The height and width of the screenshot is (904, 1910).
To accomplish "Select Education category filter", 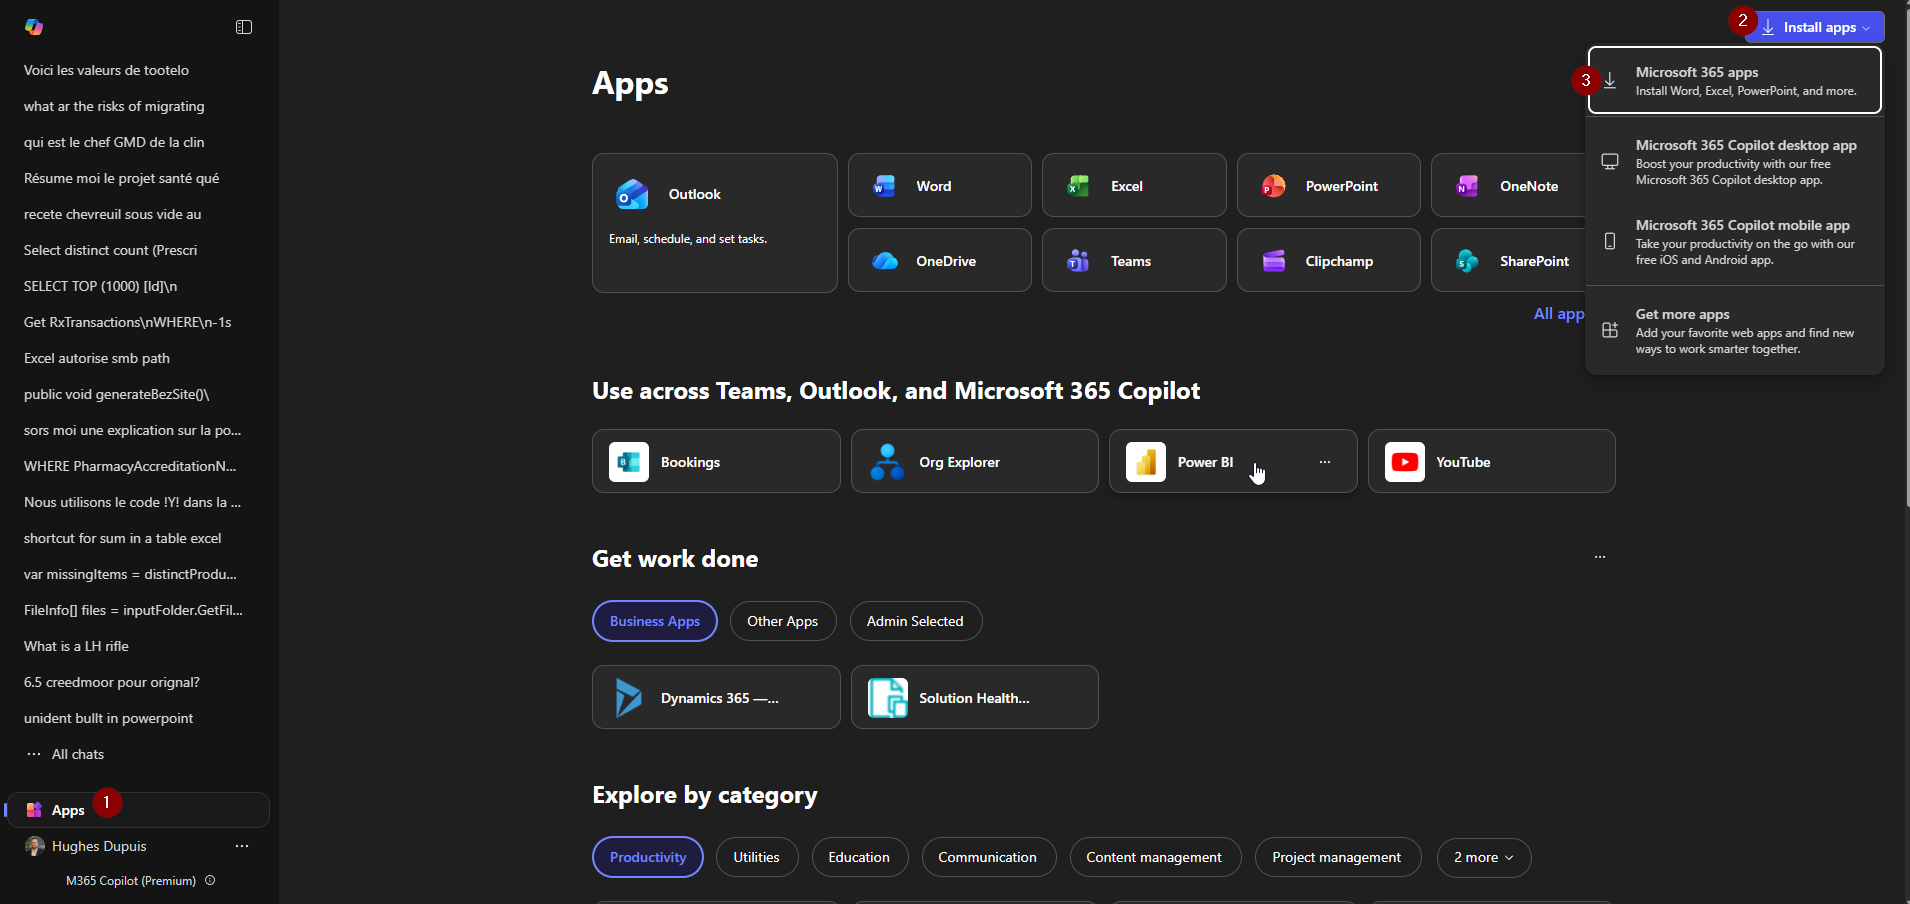I will click(859, 857).
